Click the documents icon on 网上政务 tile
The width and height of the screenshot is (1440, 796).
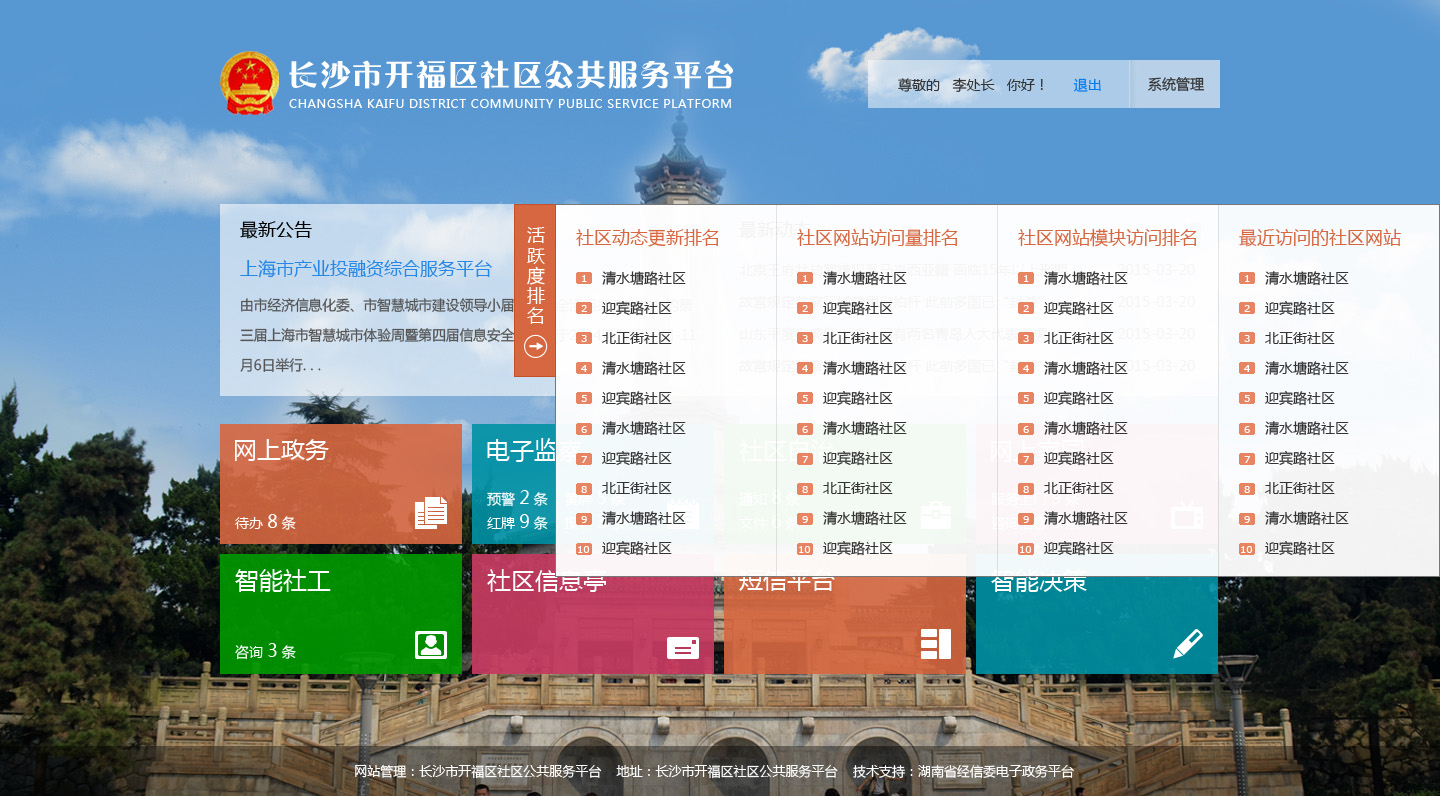[431, 513]
